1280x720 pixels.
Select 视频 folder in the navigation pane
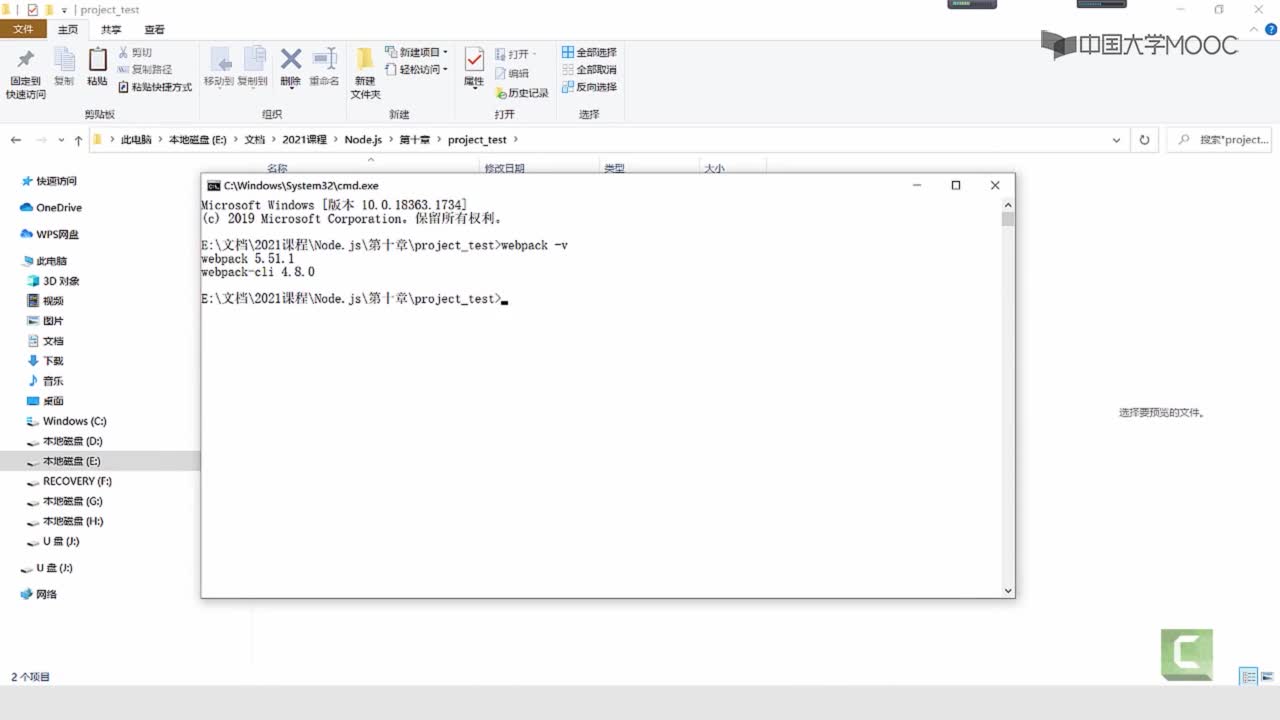click(x=45, y=301)
